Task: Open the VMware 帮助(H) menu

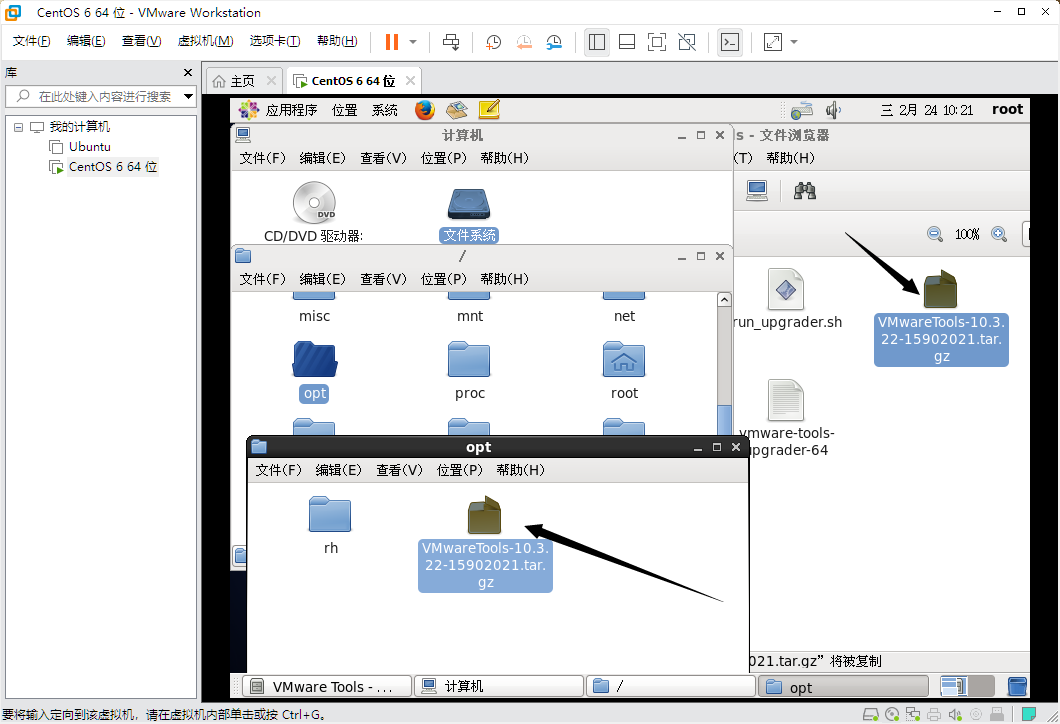Action: [337, 41]
